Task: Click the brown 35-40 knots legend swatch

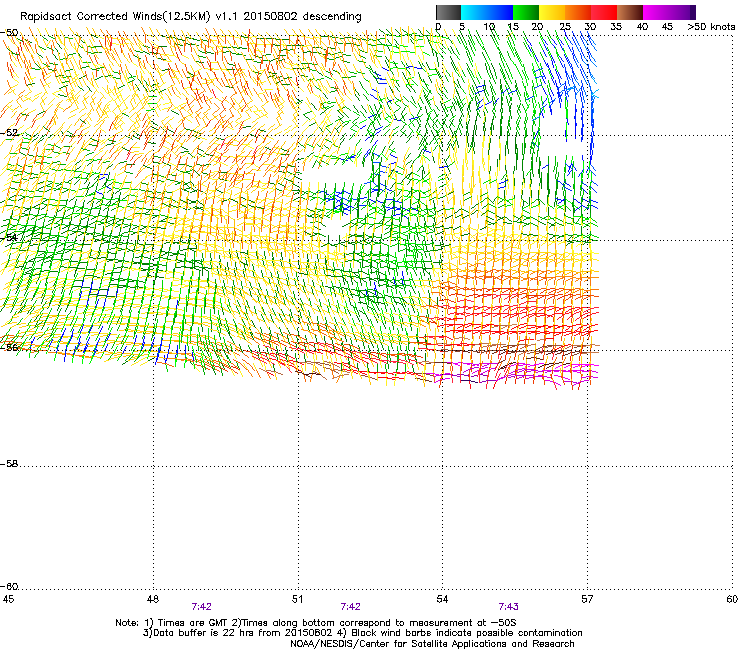Action: (x=630, y=12)
